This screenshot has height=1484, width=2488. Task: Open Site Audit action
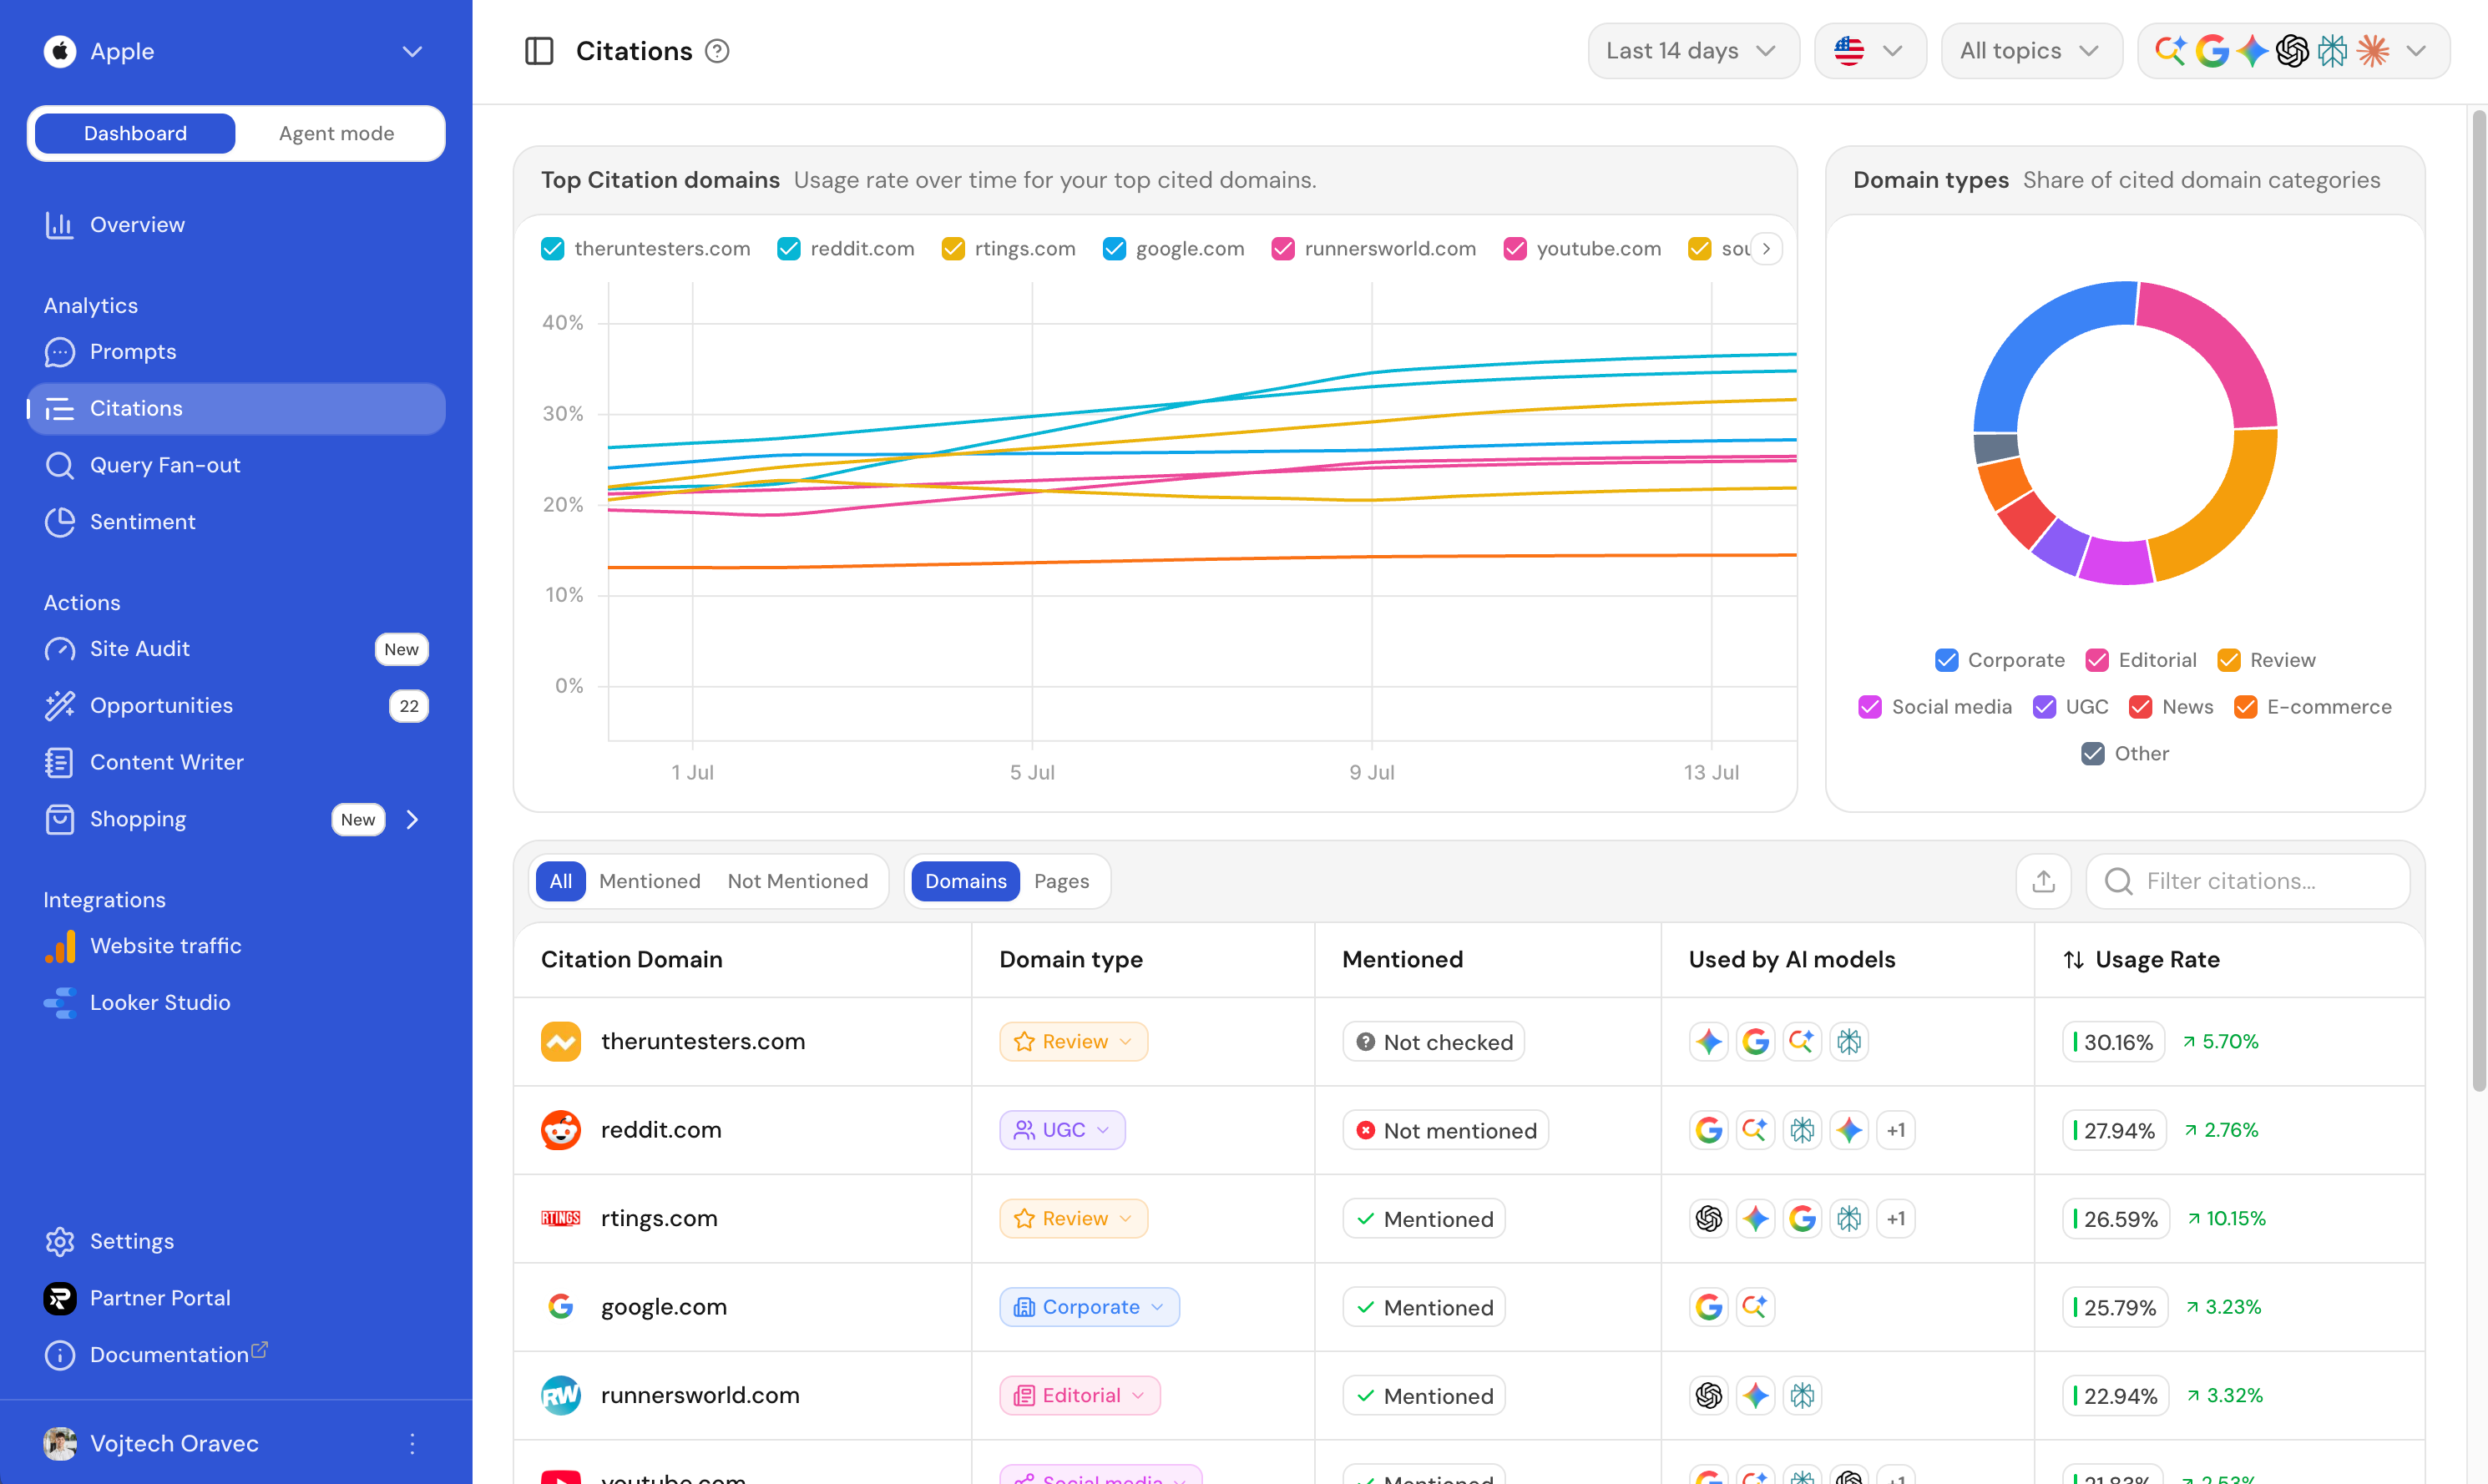236,648
